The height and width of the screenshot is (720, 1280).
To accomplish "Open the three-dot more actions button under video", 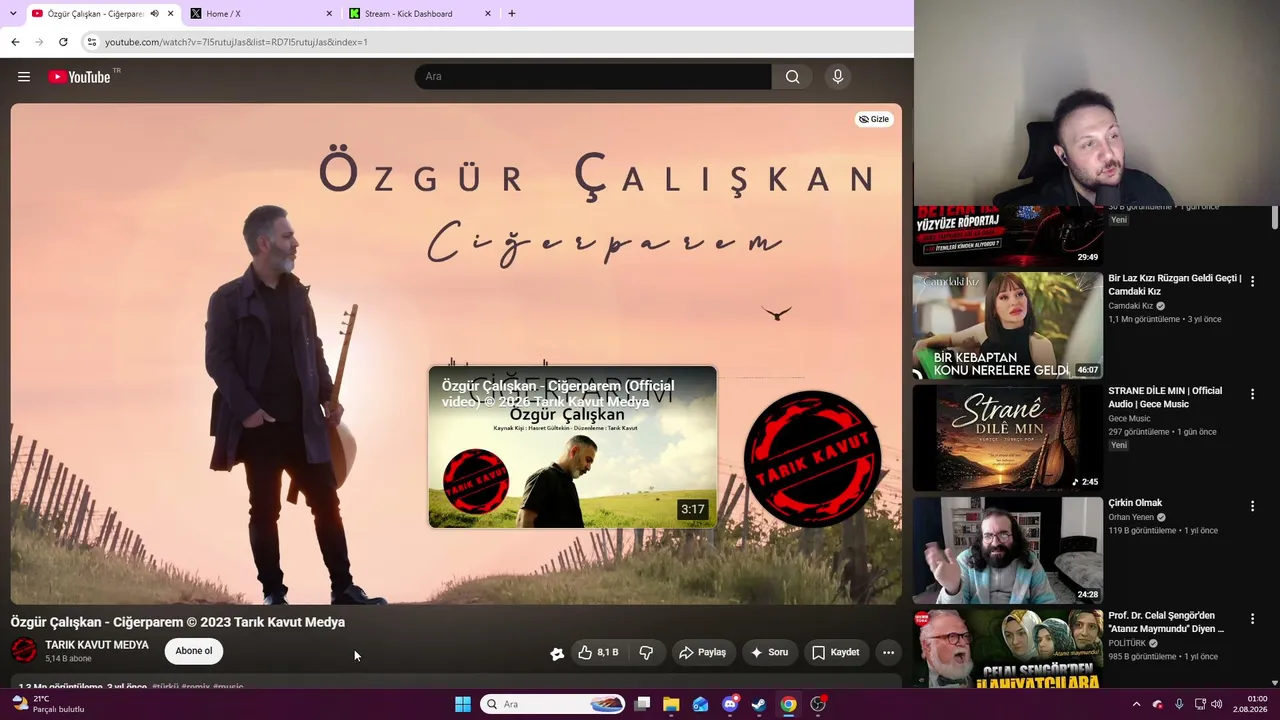I will coord(888,653).
